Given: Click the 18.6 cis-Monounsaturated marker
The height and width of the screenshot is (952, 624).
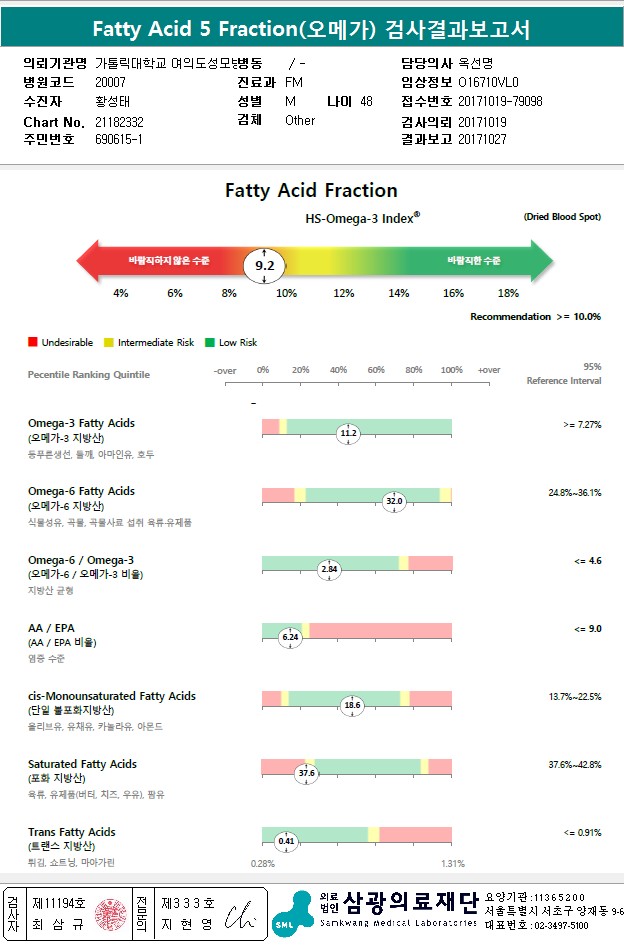Looking at the screenshot, I should click(x=352, y=705).
